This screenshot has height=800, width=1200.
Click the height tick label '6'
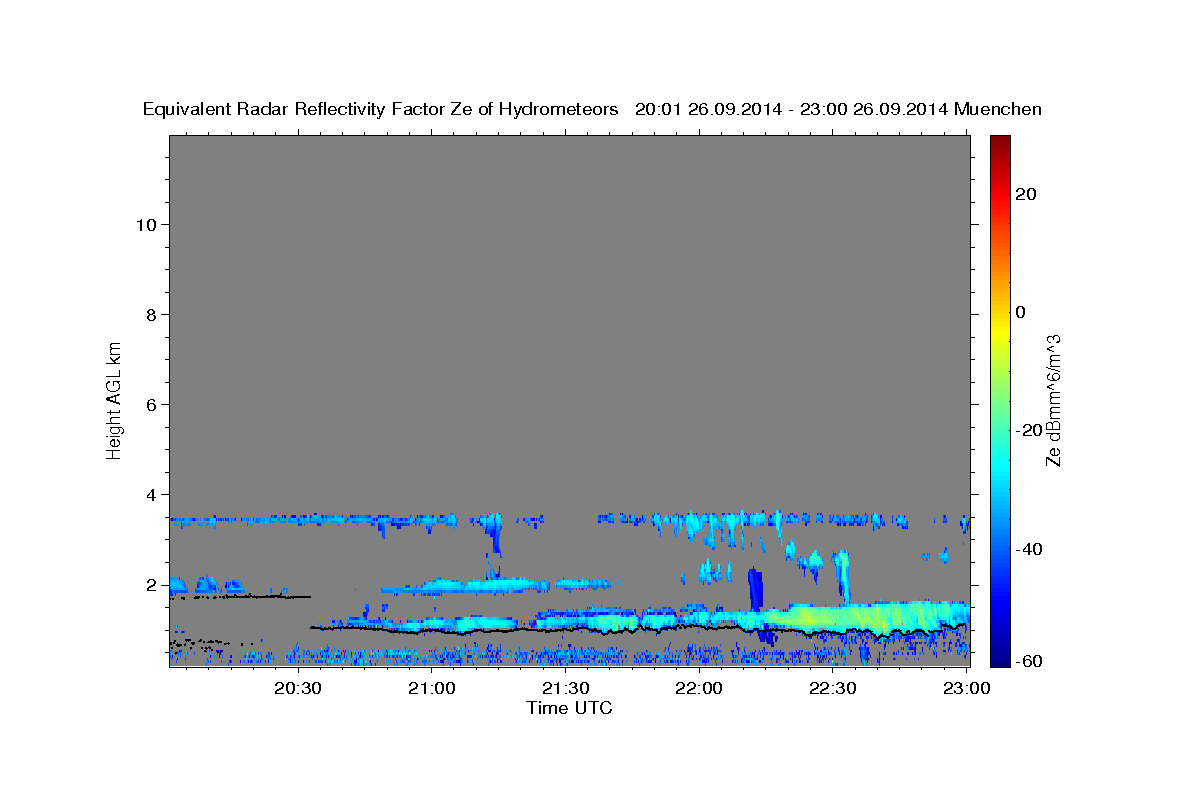pyautogui.click(x=151, y=404)
